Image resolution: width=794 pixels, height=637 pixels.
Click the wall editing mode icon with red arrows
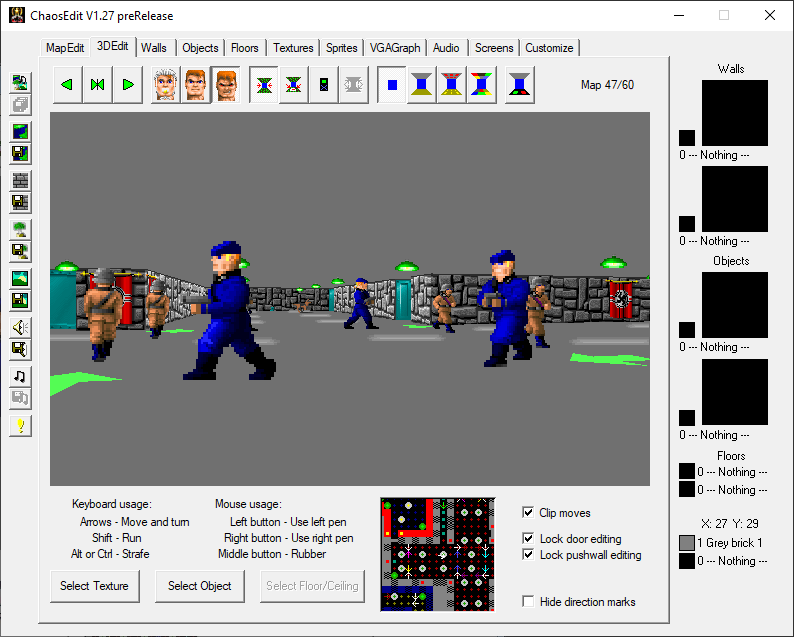point(264,85)
